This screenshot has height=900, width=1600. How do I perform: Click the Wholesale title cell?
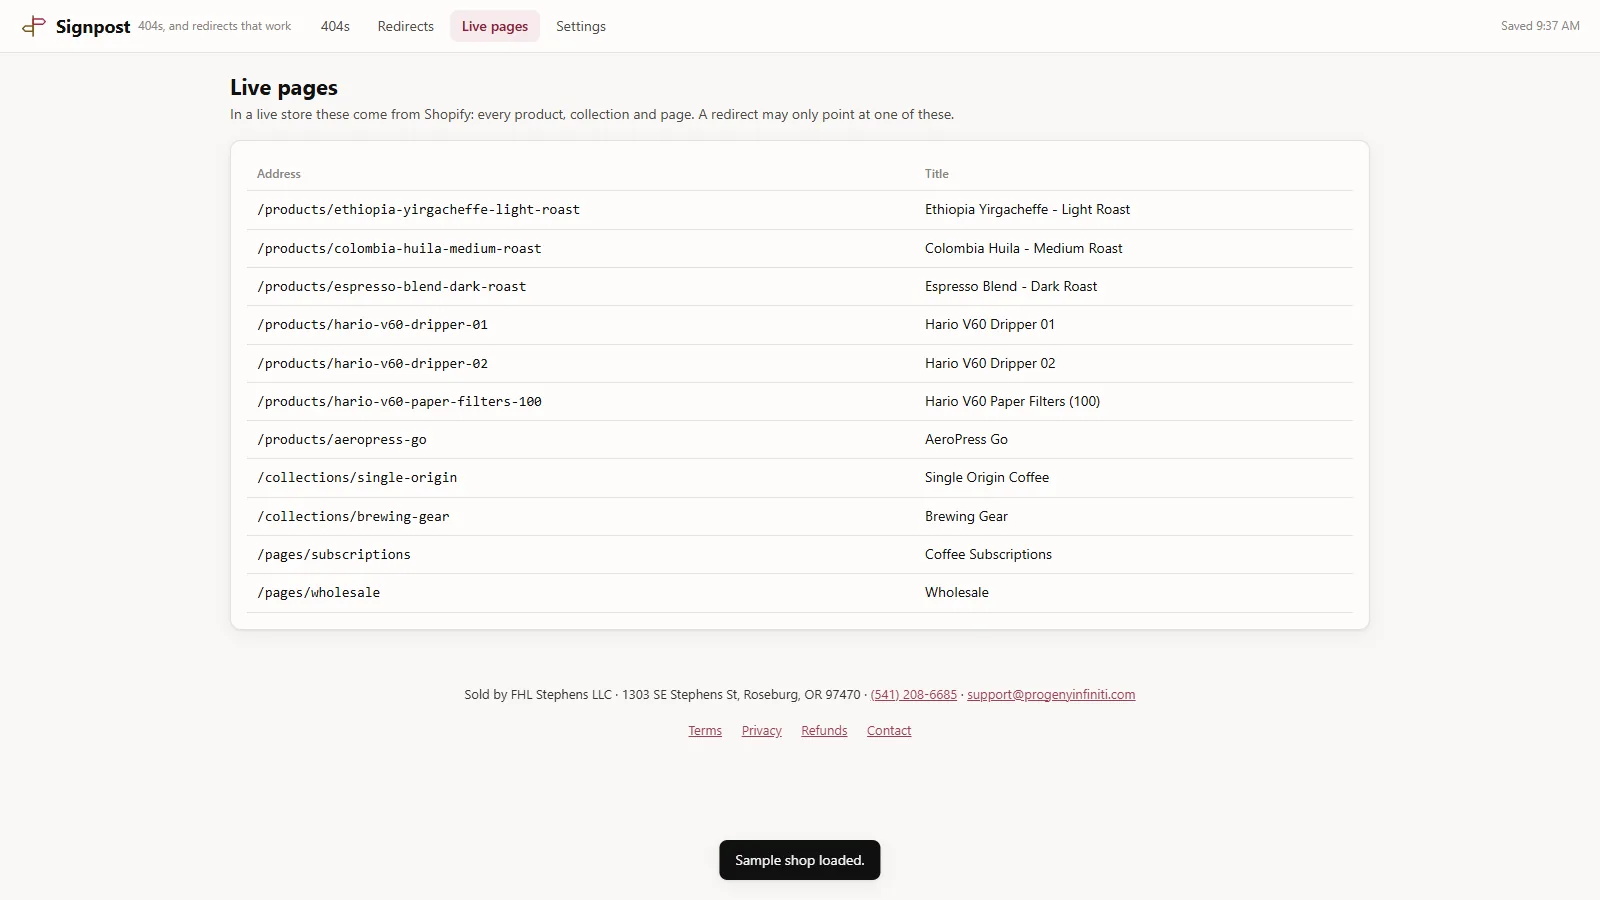tap(957, 593)
